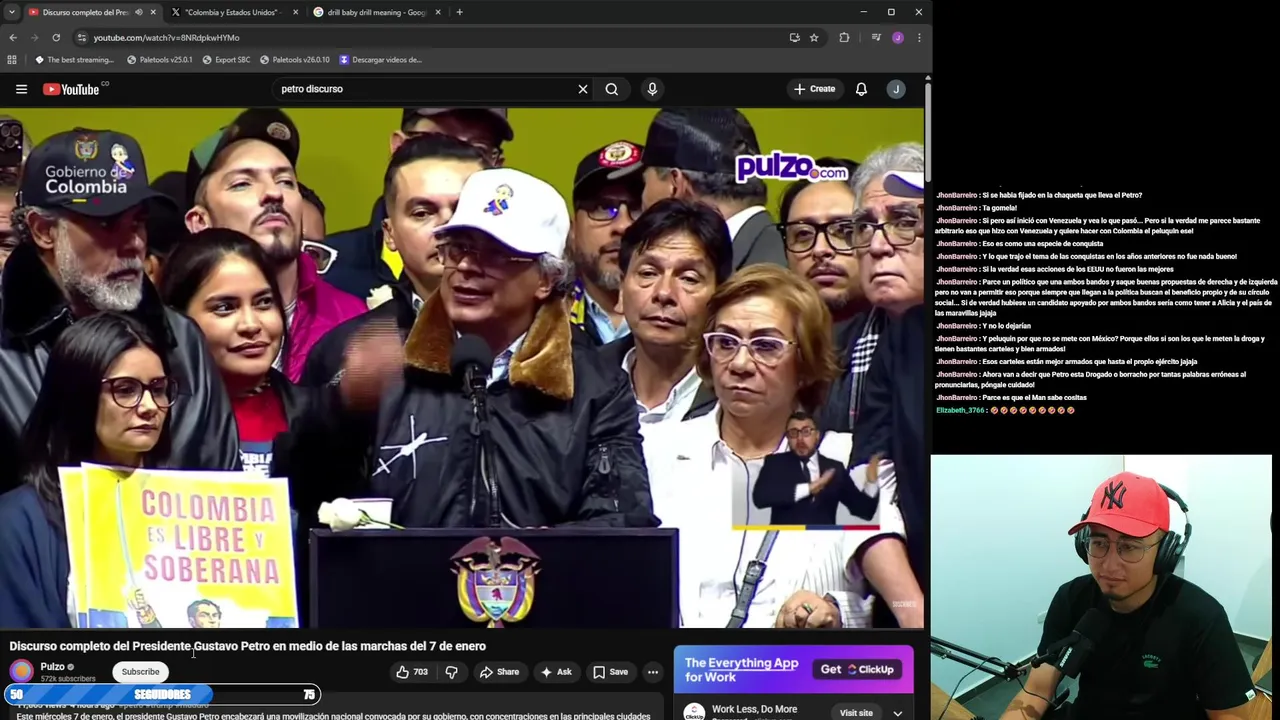The width and height of the screenshot is (1280, 720).
Task: Open the bookmarks apps grid icon
Action: tap(12, 60)
